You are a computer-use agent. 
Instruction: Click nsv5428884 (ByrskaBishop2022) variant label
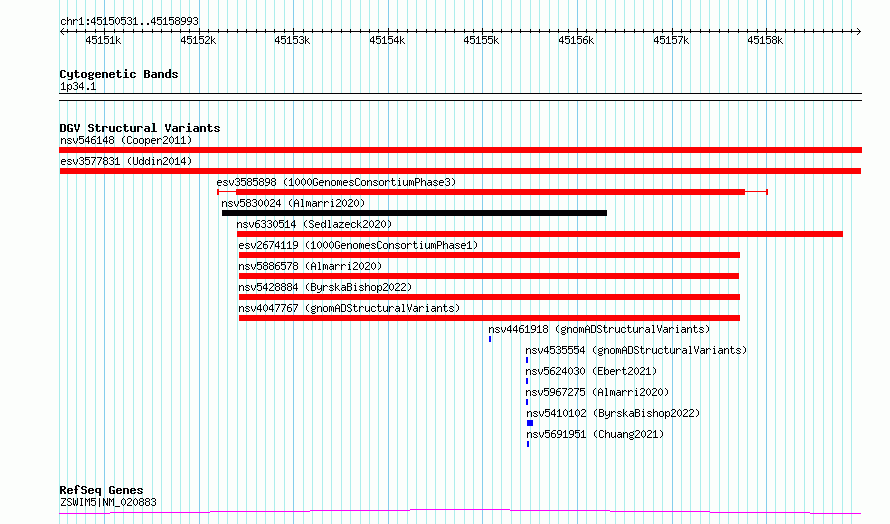(x=325, y=287)
